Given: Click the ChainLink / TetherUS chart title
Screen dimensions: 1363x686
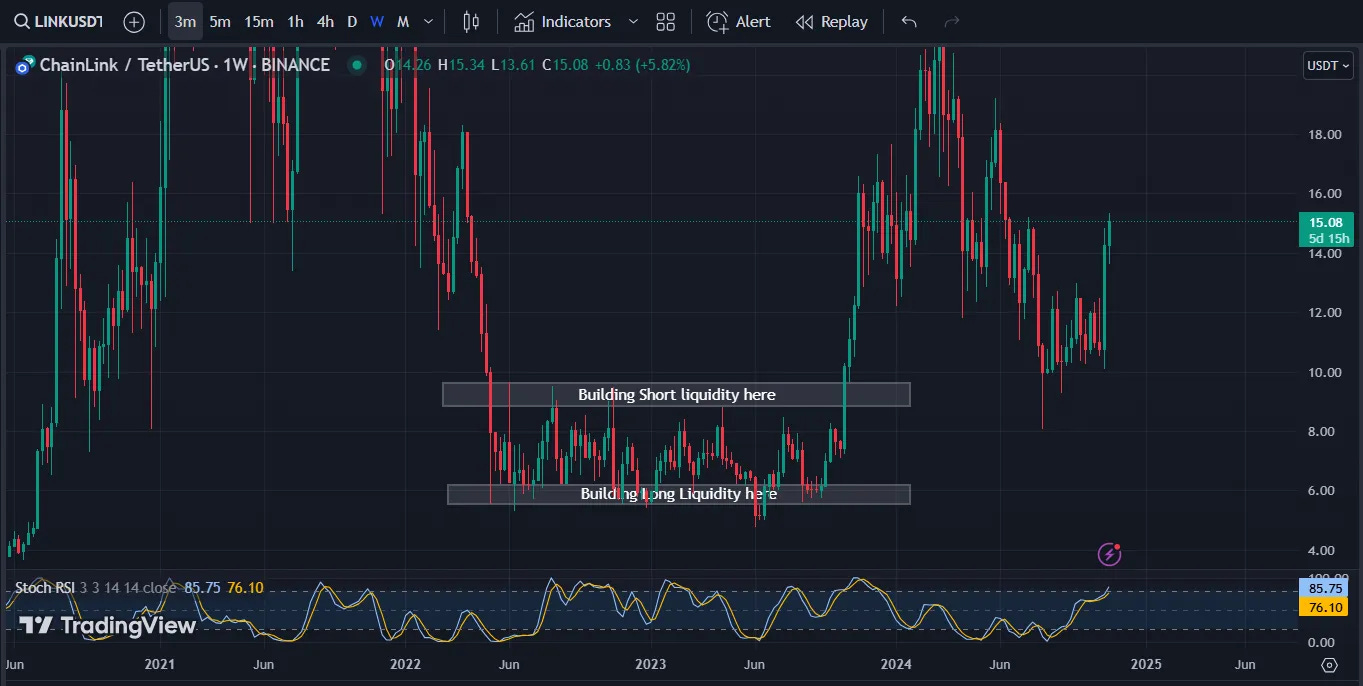Looking at the screenshot, I should tap(184, 65).
